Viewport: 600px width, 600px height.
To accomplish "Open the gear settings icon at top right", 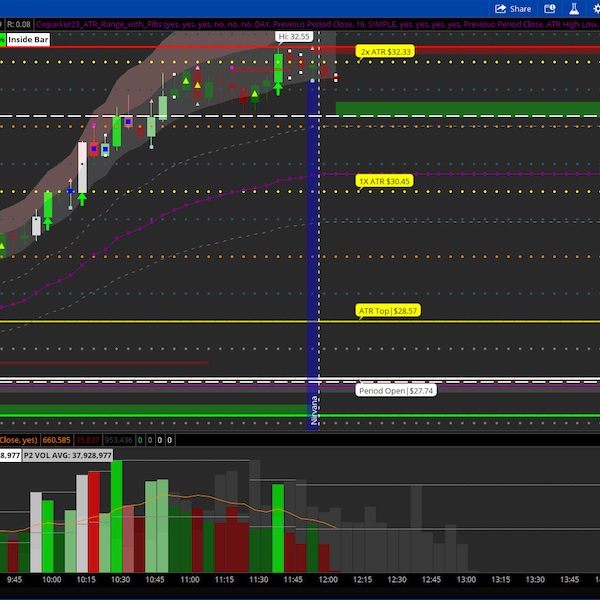I will (x=597, y=9).
